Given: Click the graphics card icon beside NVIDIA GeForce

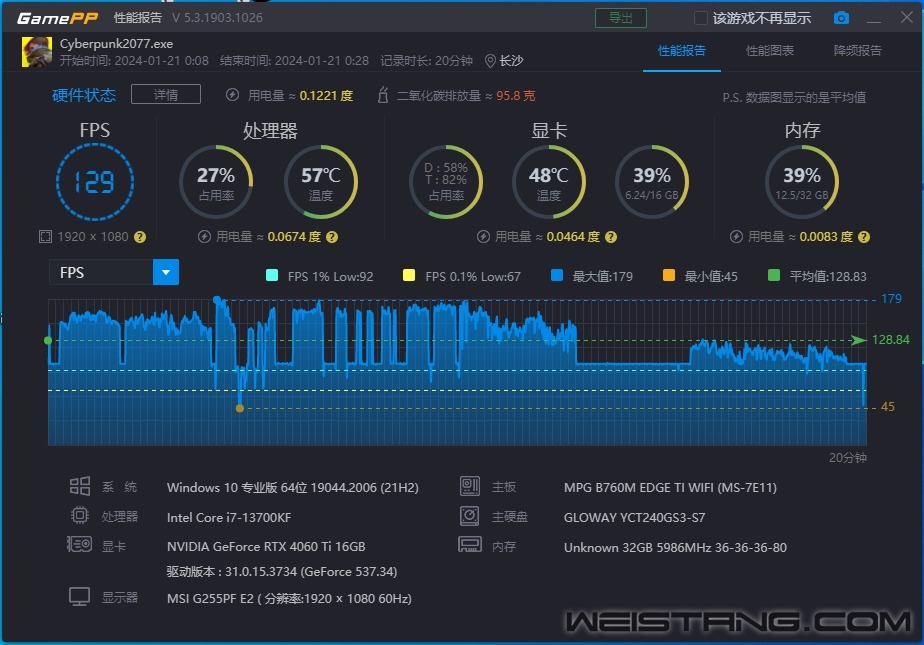Looking at the screenshot, I should [80, 544].
